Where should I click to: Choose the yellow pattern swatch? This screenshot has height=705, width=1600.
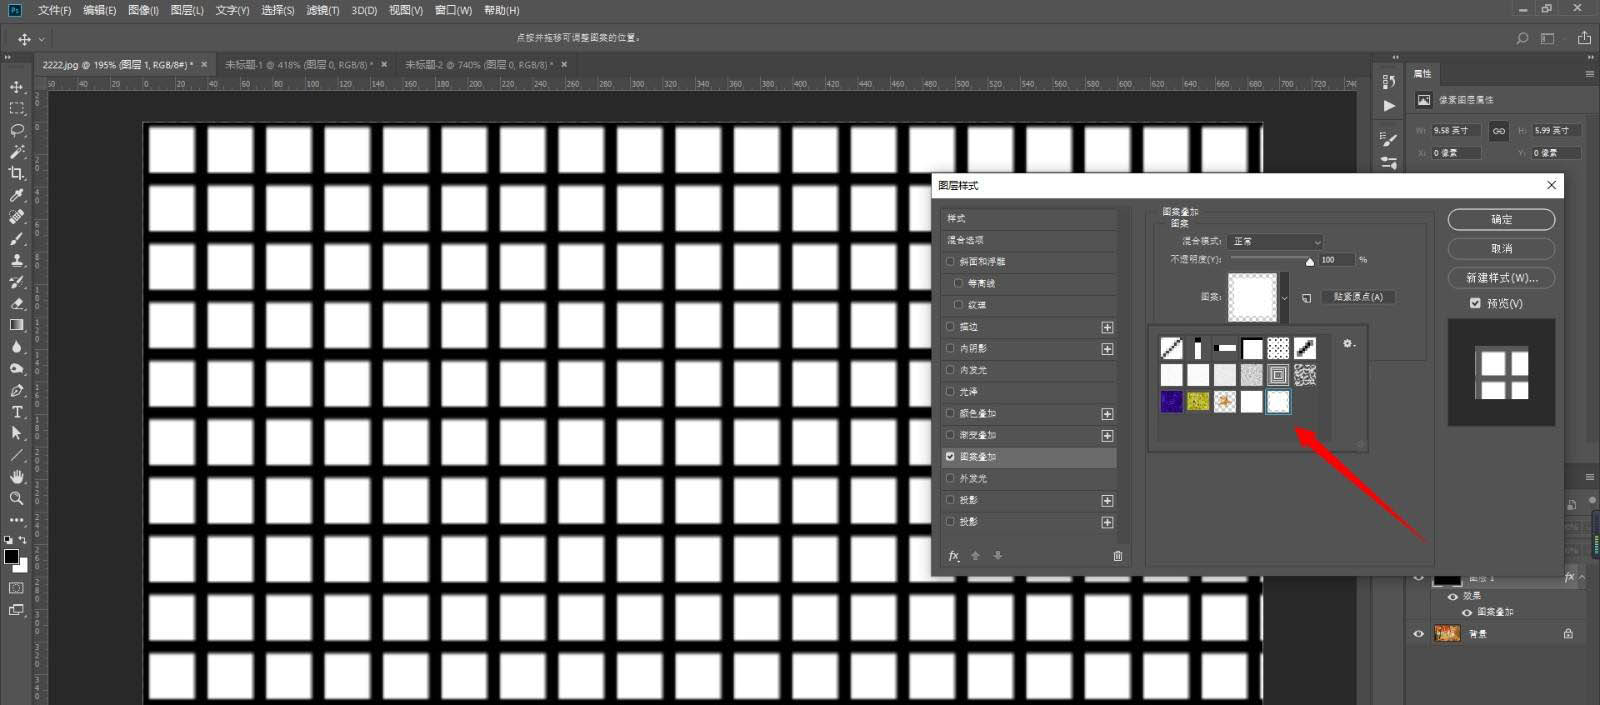(x=1198, y=401)
